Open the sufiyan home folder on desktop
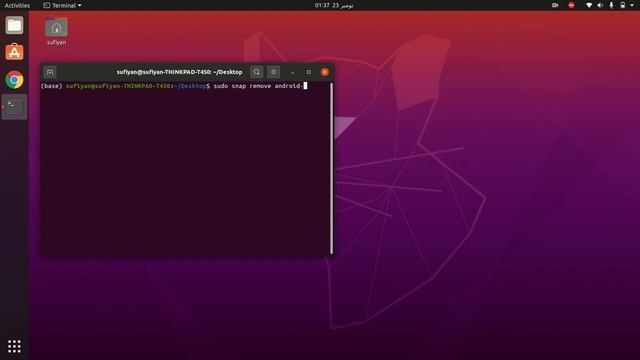 (56, 31)
